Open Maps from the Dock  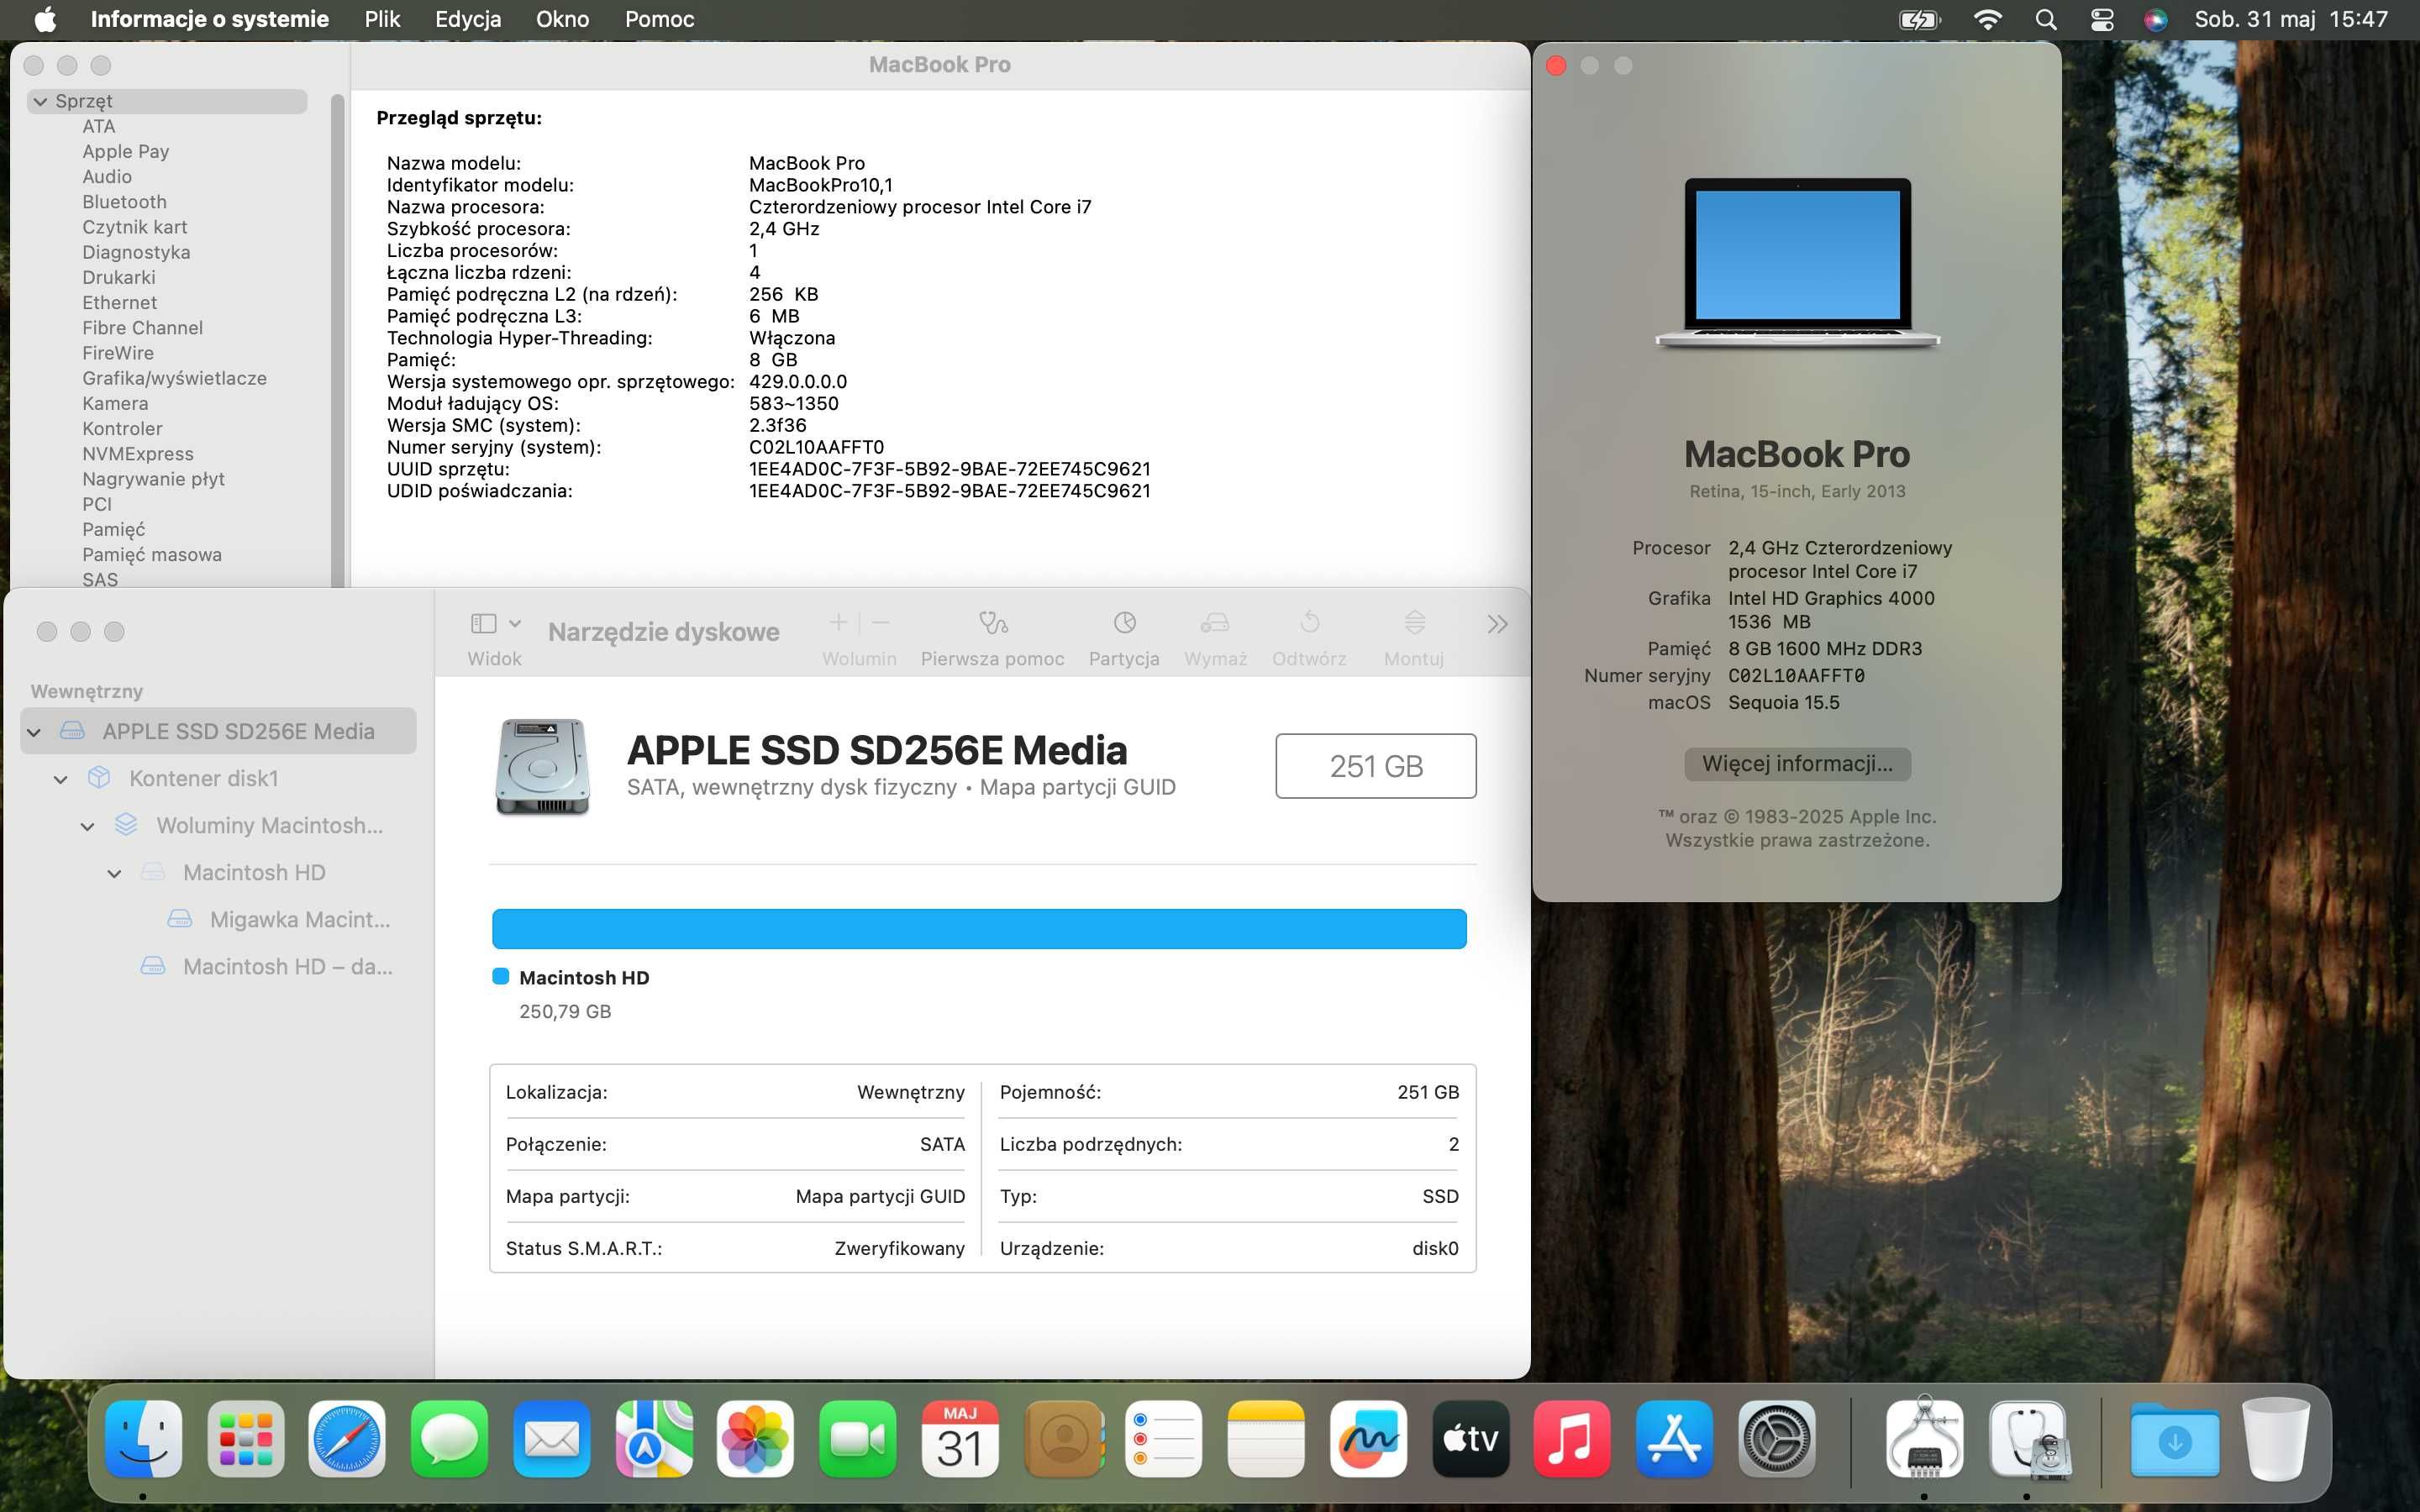pyautogui.click(x=654, y=1439)
